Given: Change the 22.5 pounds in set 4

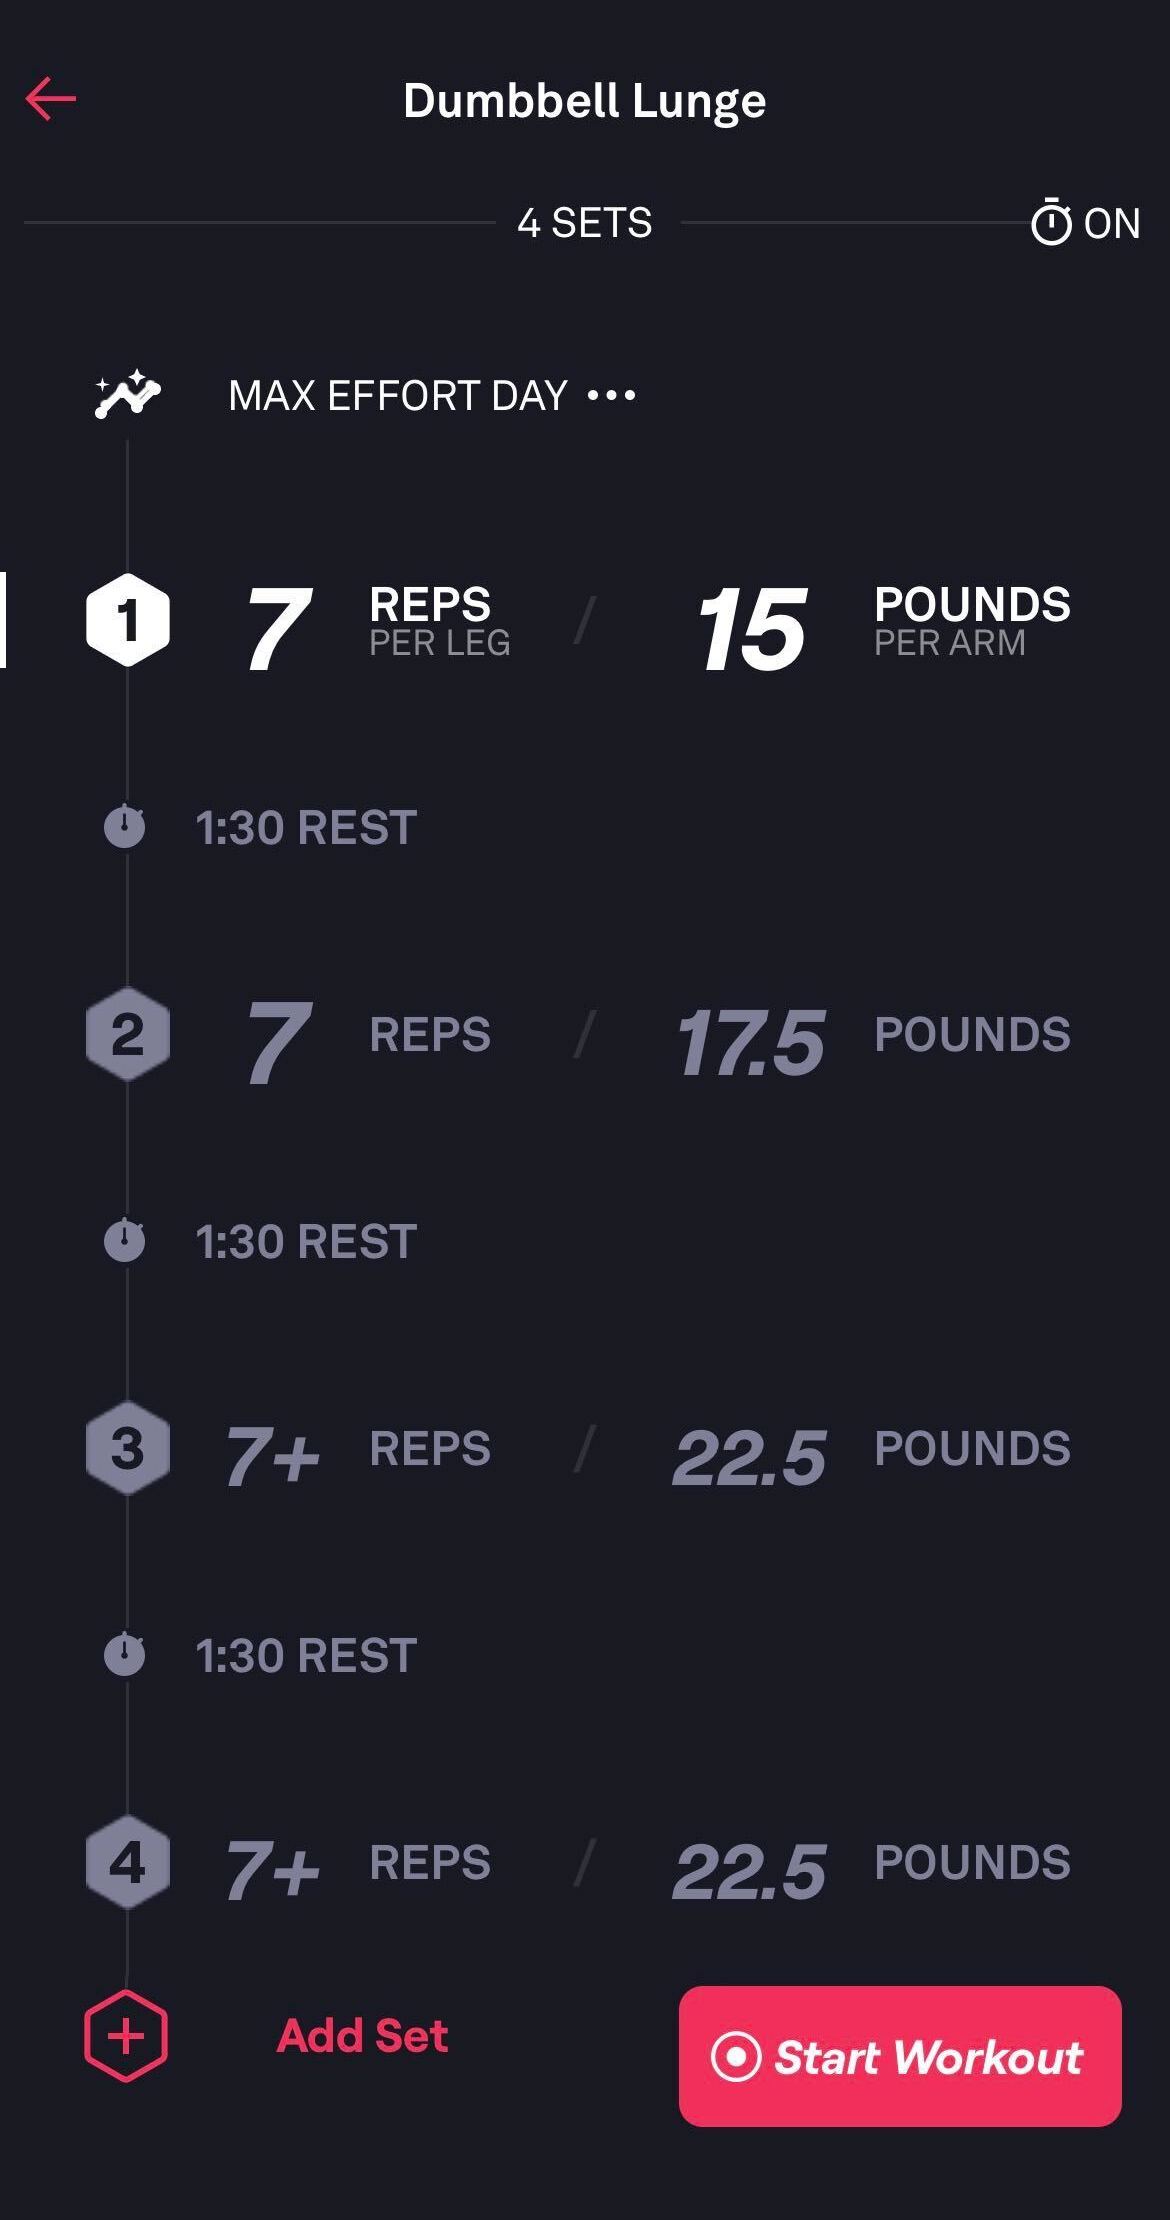Looking at the screenshot, I should 750,1870.
